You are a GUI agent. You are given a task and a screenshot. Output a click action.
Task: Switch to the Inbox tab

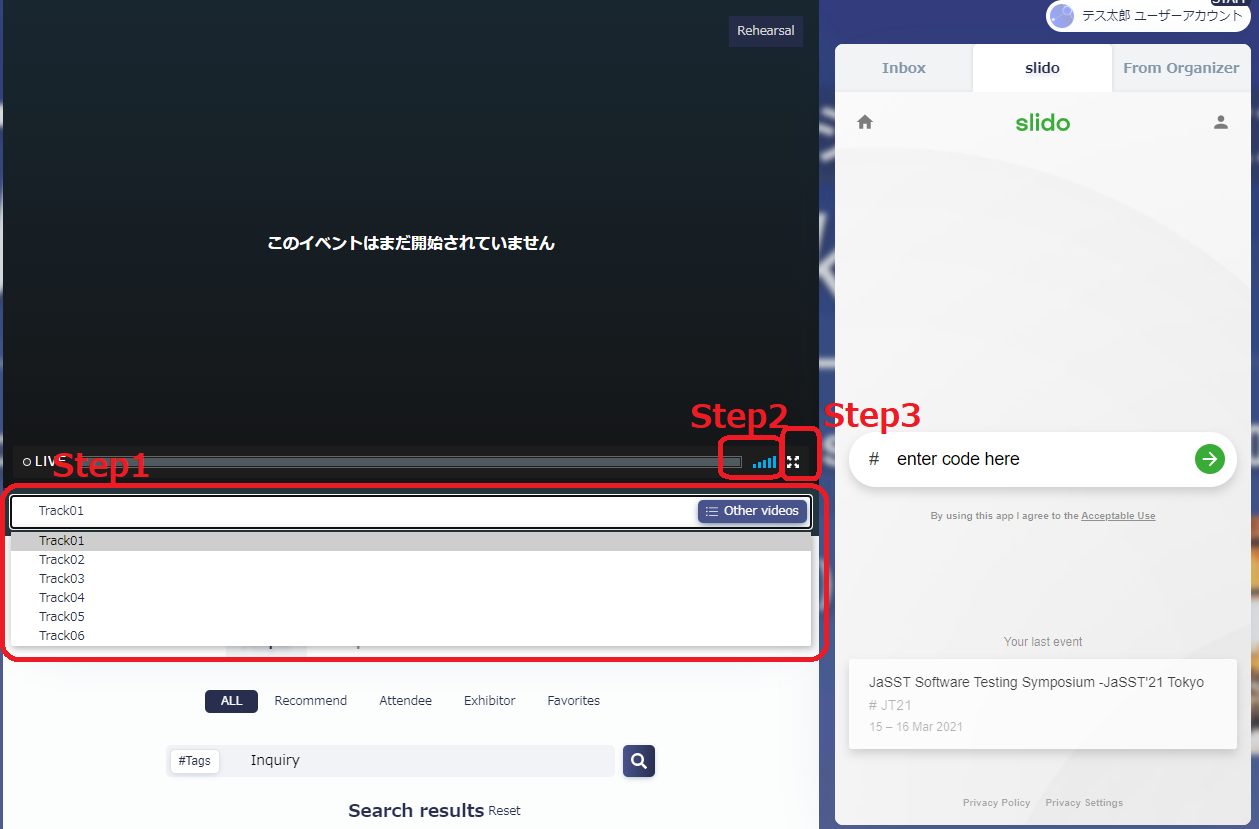903,68
